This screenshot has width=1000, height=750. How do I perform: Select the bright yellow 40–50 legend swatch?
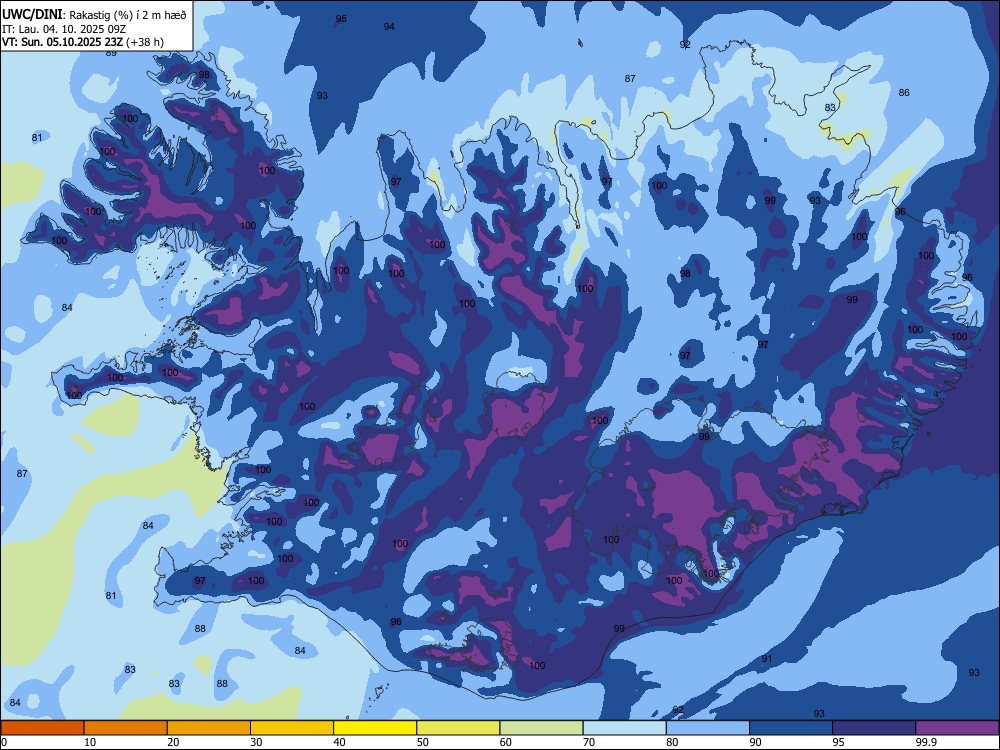[x=375, y=728]
